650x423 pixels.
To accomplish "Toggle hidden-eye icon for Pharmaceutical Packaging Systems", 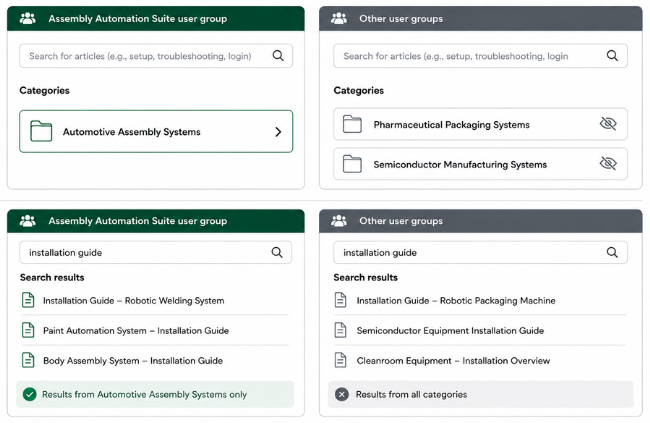I will pos(608,124).
